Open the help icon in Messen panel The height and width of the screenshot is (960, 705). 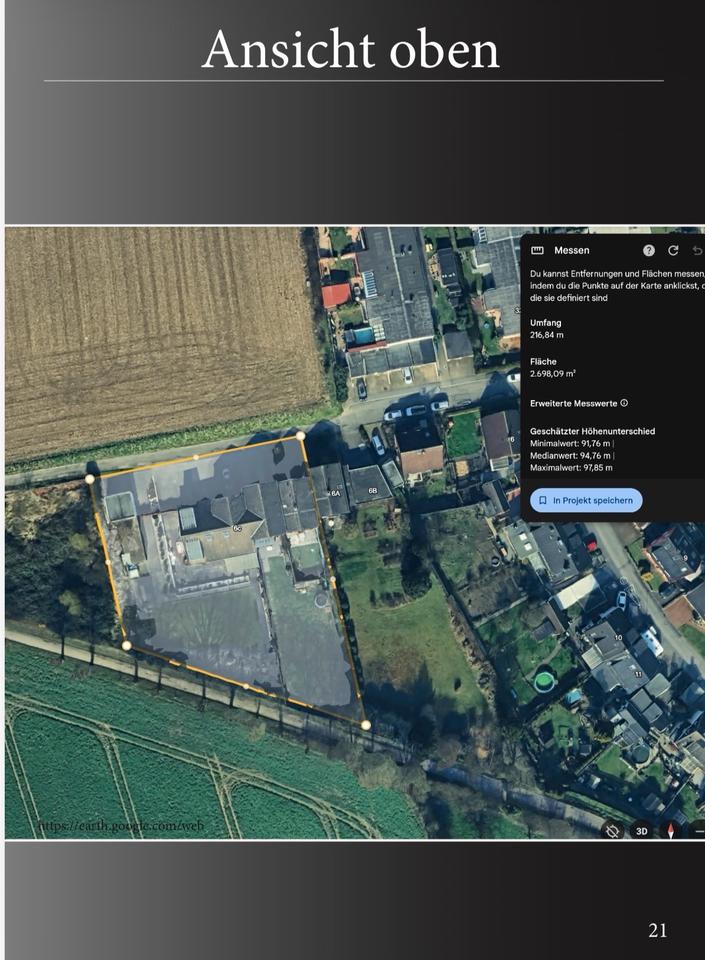(649, 251)
